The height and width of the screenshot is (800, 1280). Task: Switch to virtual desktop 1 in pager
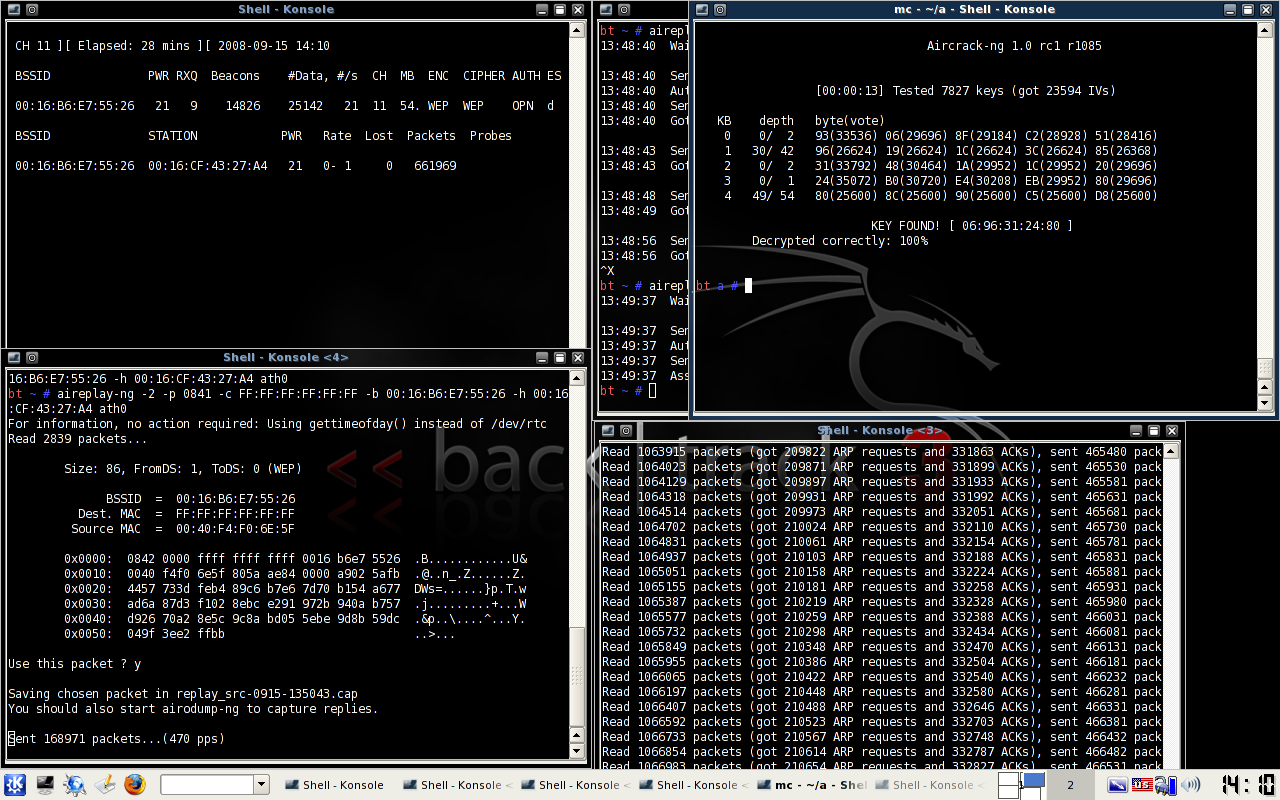click(1022, 785)
